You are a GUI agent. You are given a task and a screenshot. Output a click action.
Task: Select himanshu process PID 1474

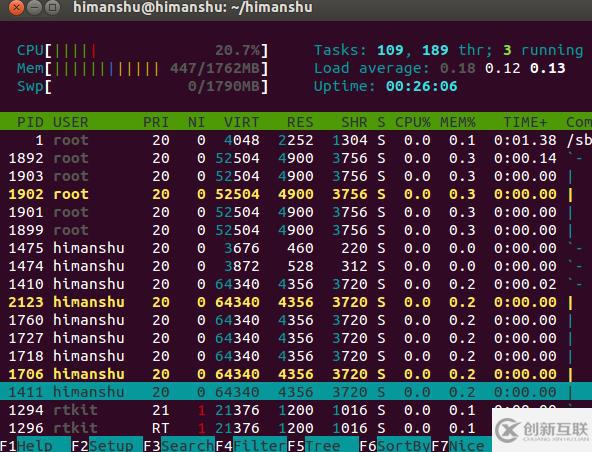[296, 266]
